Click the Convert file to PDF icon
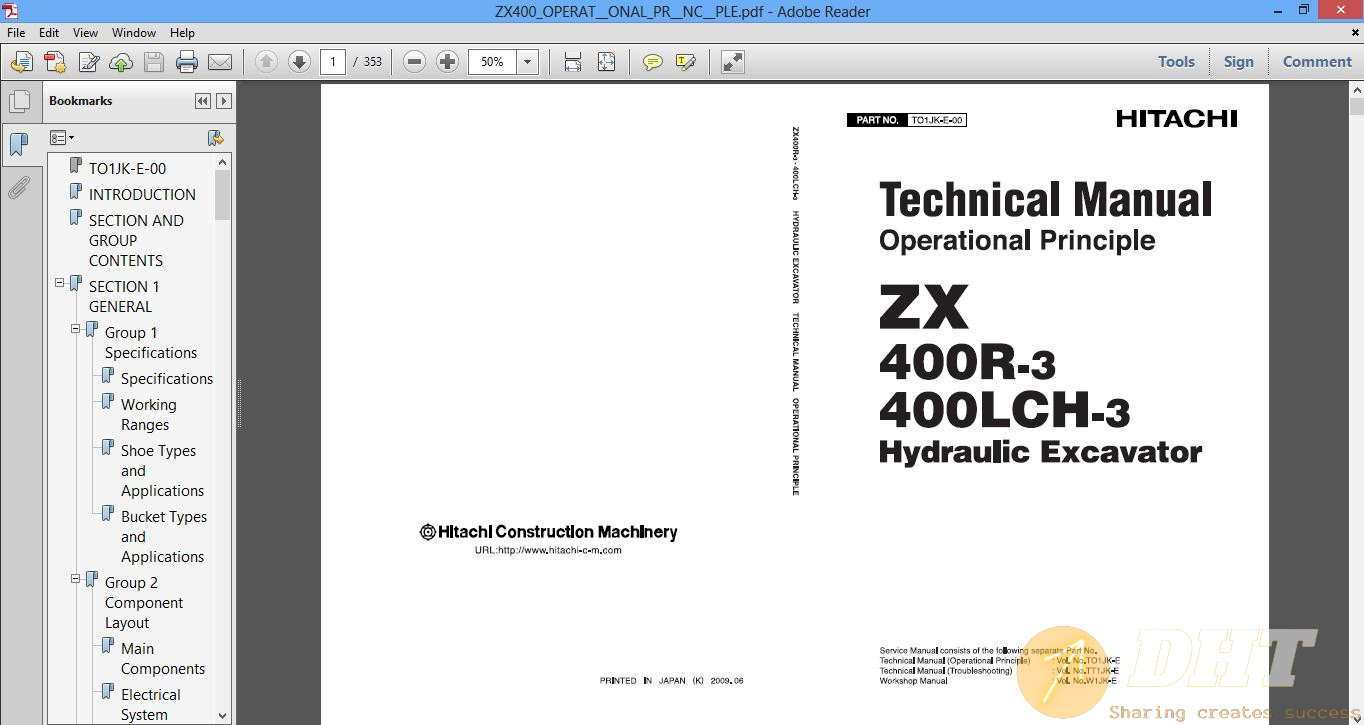 [55, 62]
